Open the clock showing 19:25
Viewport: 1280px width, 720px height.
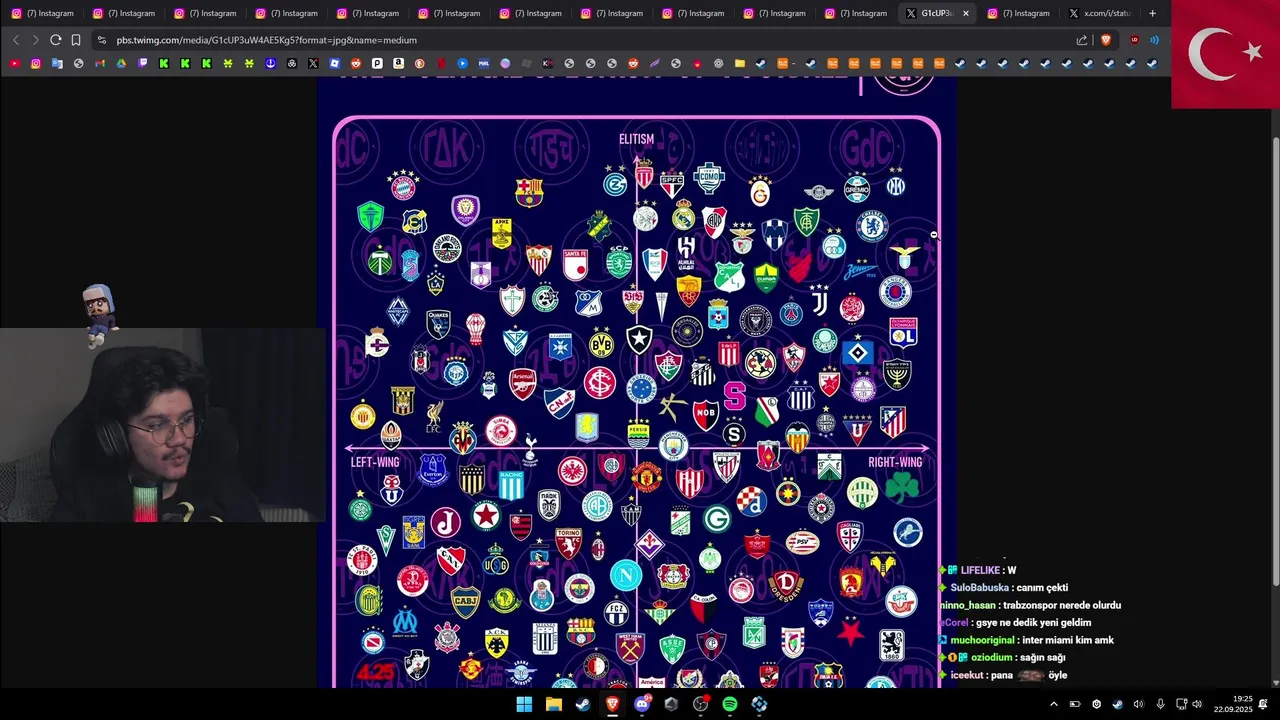click(x=1232, y=704)
